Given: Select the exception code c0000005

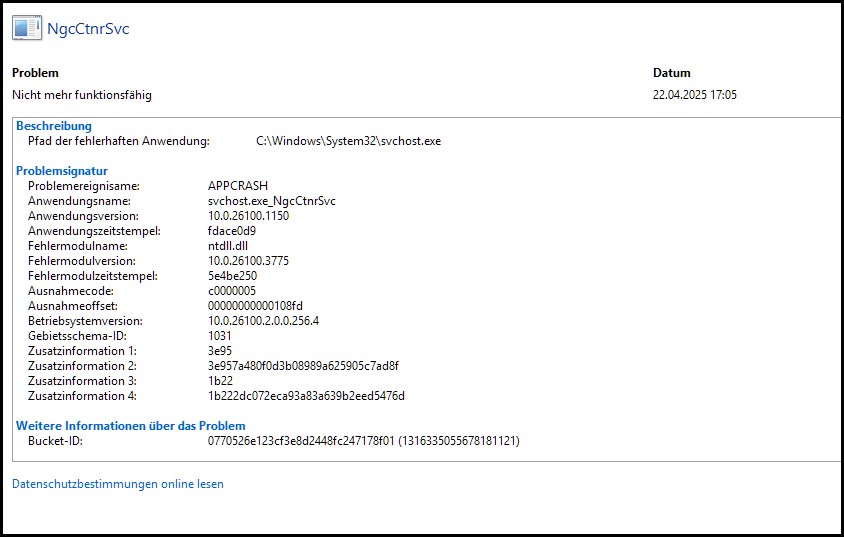Looking at the screenshot, I should tap(232, 291).
